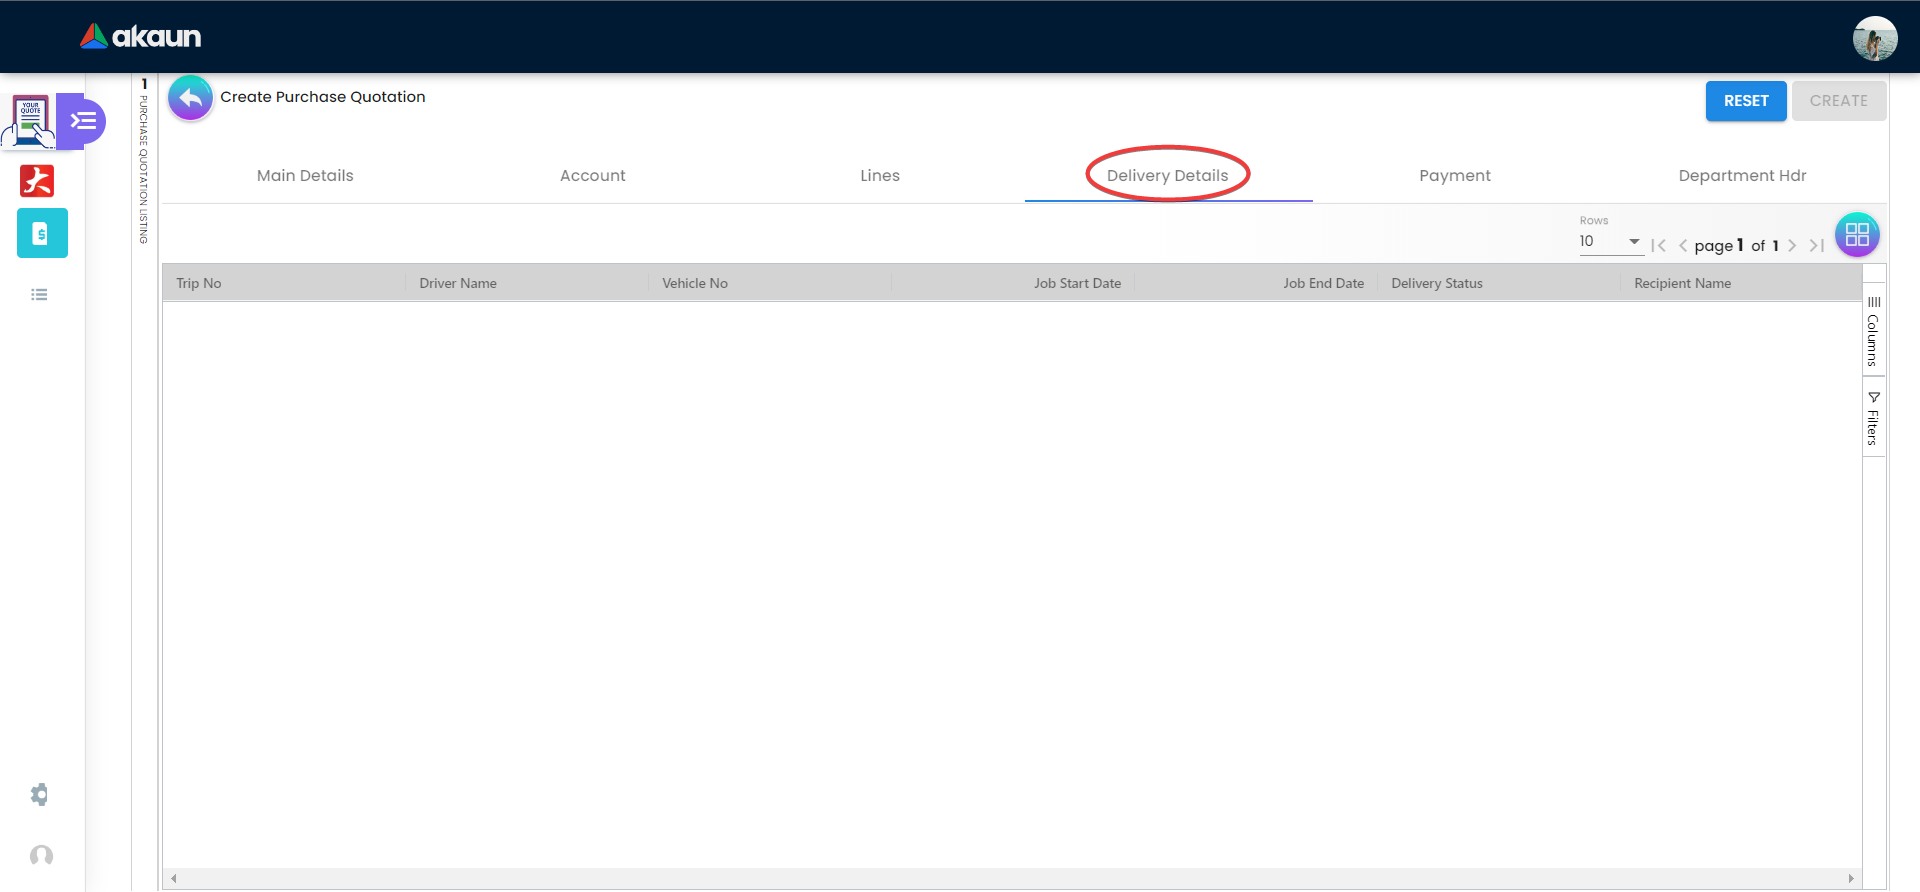Click the Create Purchase Quotation title
Image resolution: width=1920 pixels, height=892 pixels.
[323, 97]
